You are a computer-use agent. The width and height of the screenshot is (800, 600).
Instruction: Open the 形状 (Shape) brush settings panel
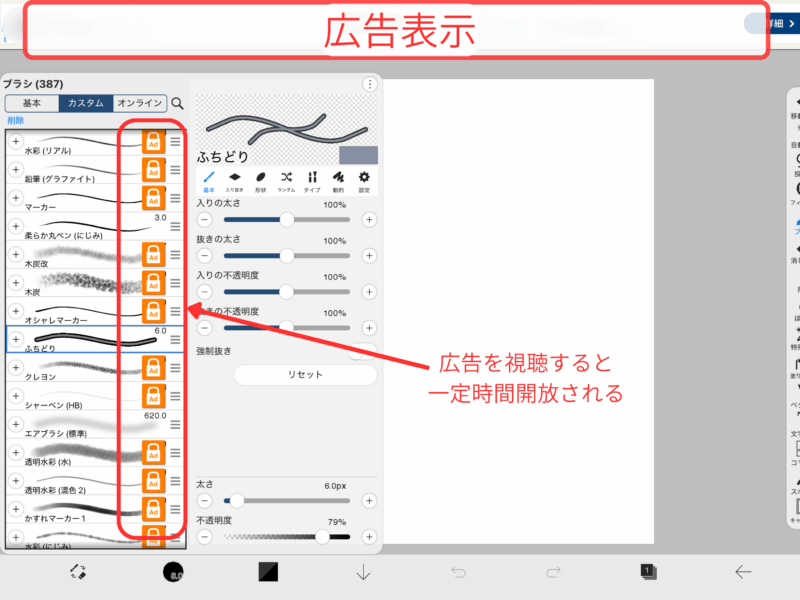[x=261, y=177]
